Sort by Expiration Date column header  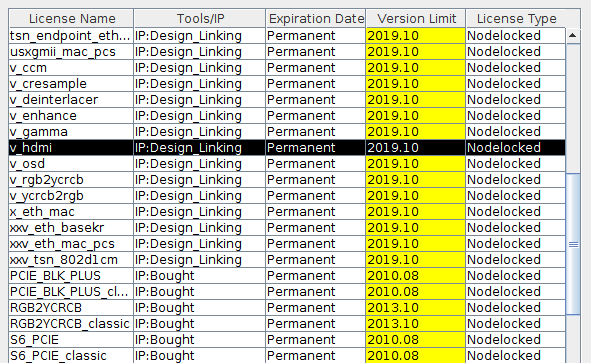315,18
